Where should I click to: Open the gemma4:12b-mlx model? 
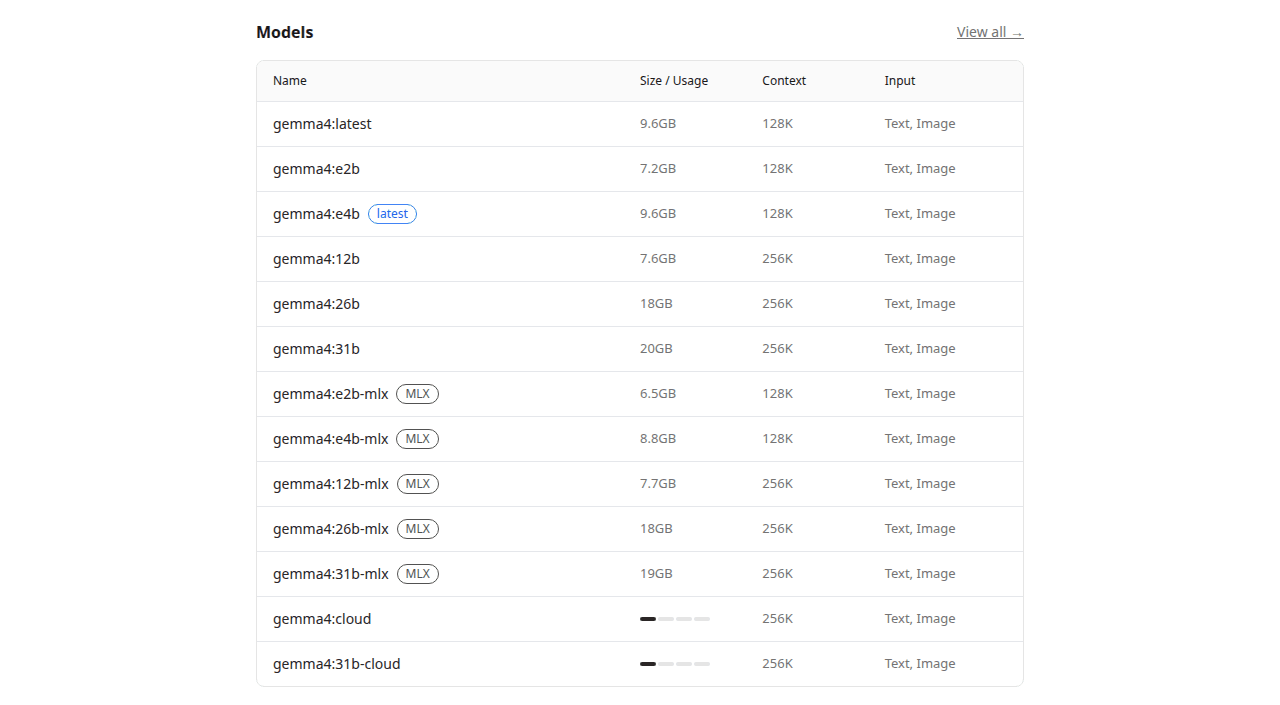331,484
